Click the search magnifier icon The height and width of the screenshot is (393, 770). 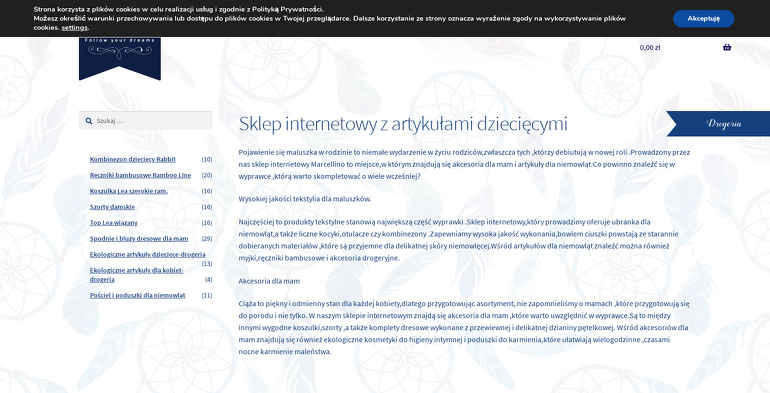pos(88,121)
